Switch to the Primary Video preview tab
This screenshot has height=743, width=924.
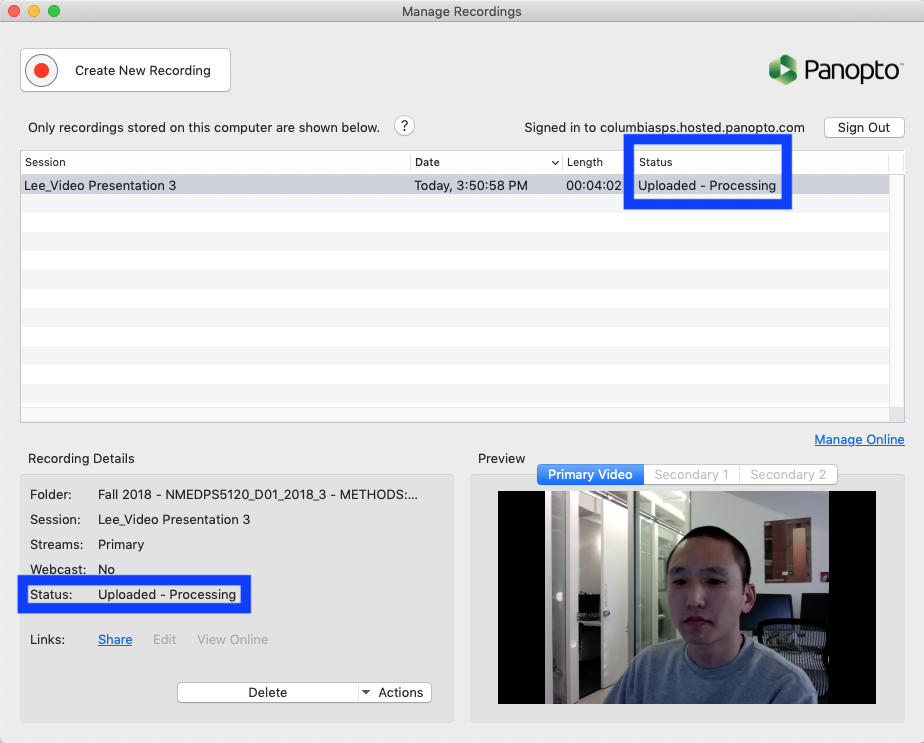[590, 474]
